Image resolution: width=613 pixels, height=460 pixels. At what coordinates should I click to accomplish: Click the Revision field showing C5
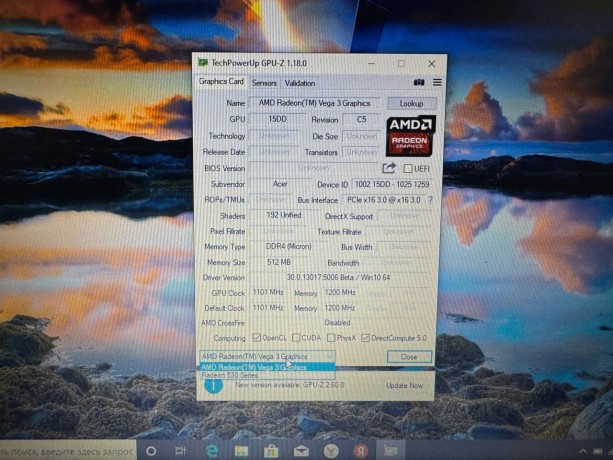(x=361, y=120)
